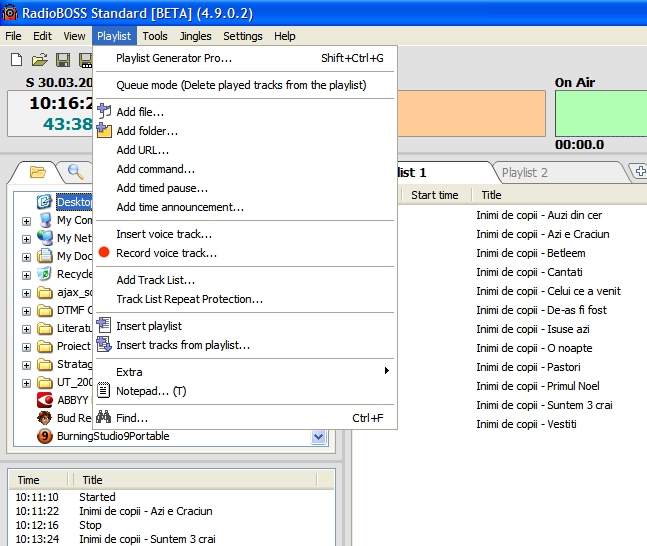Click the My Network Places globe icon
This screenshot has width=647, height=546.
pos(45,238)
